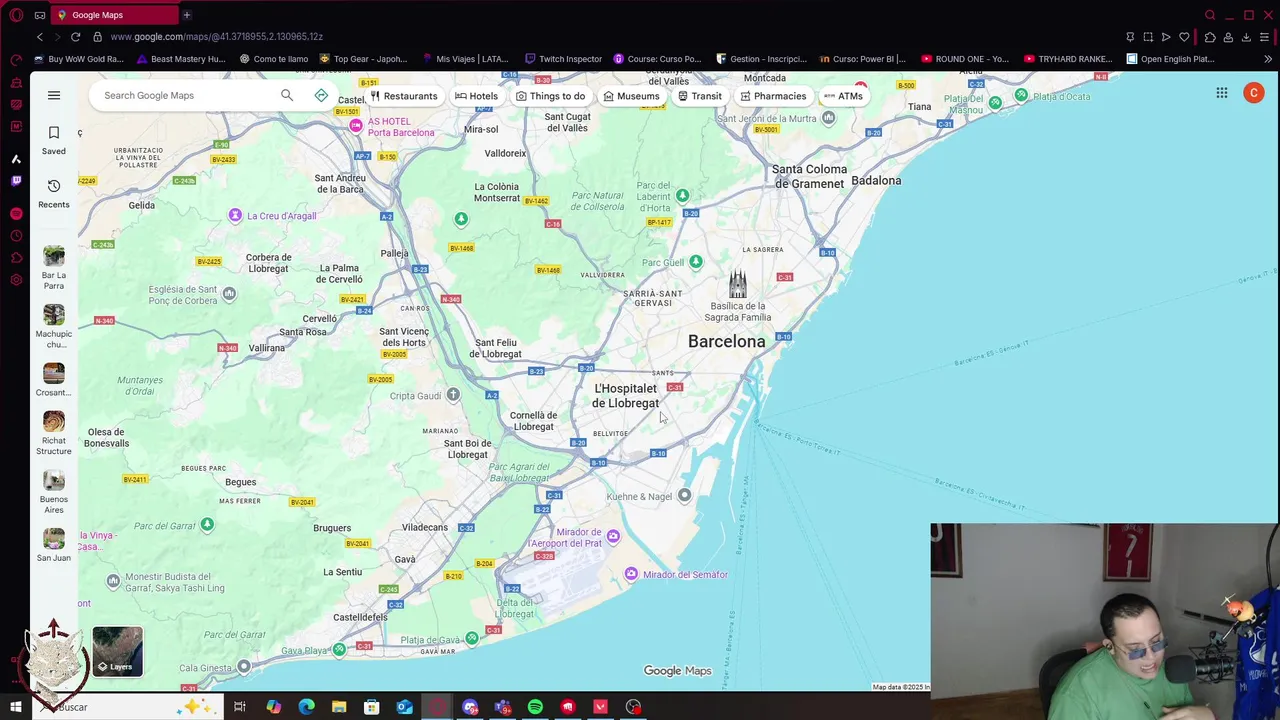Open Outlook from the taskbar
This screenshot has height=720, width=1280.
click(x=404, y=707)
